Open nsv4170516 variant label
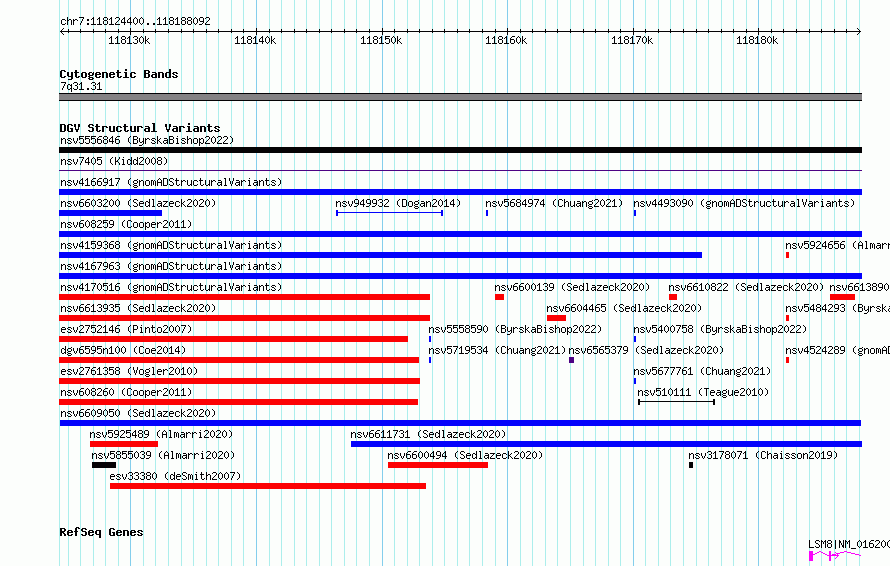 (171, 287)
